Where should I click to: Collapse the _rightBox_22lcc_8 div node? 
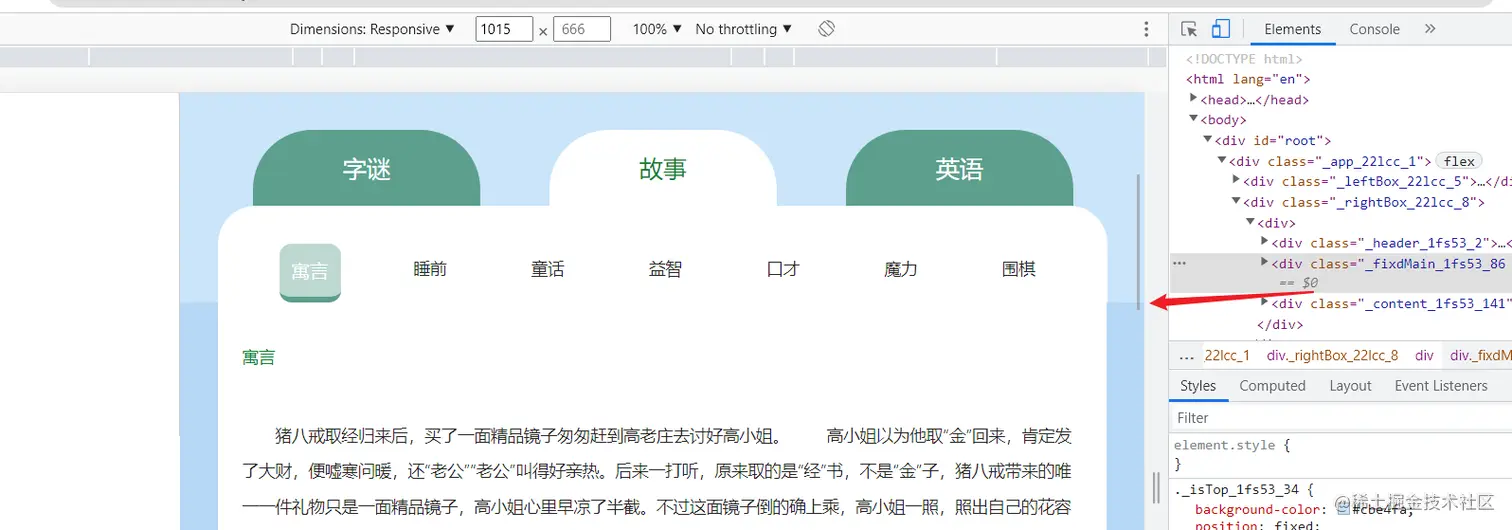tap(1236, 201)
